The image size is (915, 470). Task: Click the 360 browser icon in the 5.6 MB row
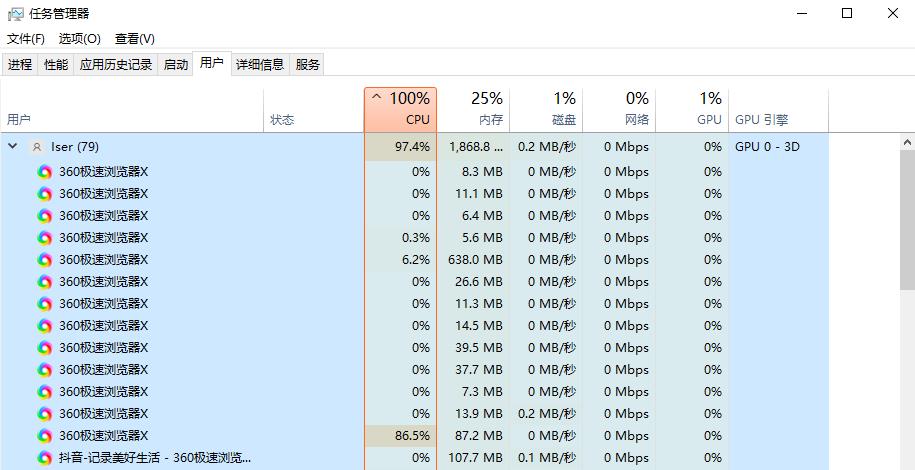44,238
